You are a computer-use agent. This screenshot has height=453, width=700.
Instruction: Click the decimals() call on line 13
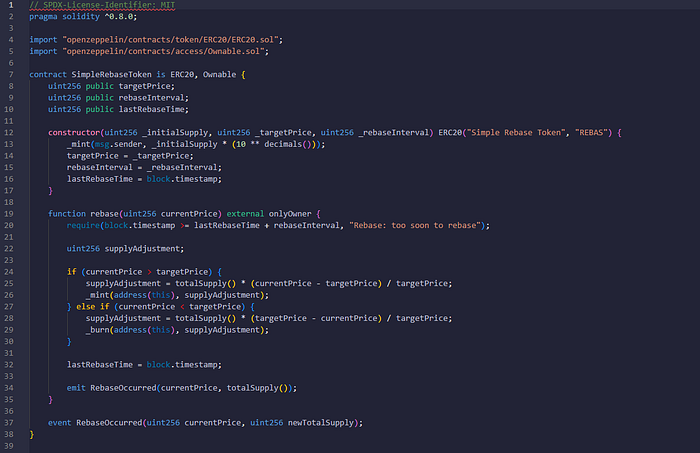pyautogui.click(x=288, y=144)
